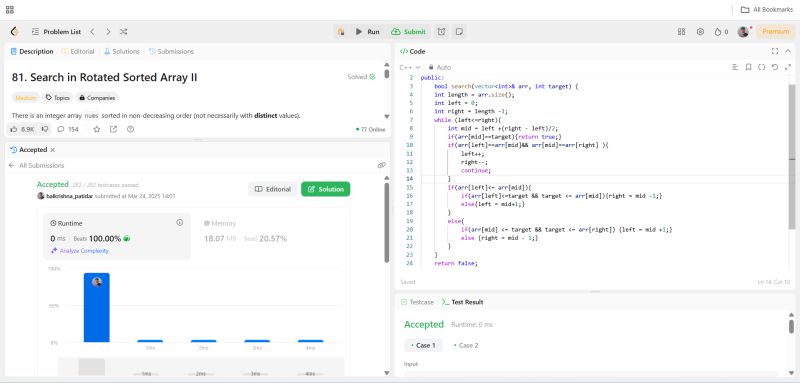Switch to the Testcase tab

tap(417, 302)
